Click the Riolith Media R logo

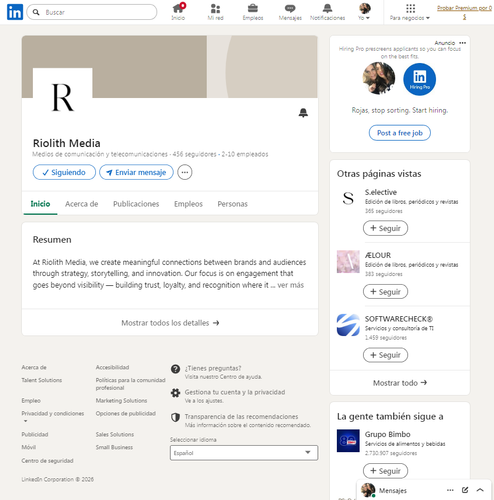point(63,97)
